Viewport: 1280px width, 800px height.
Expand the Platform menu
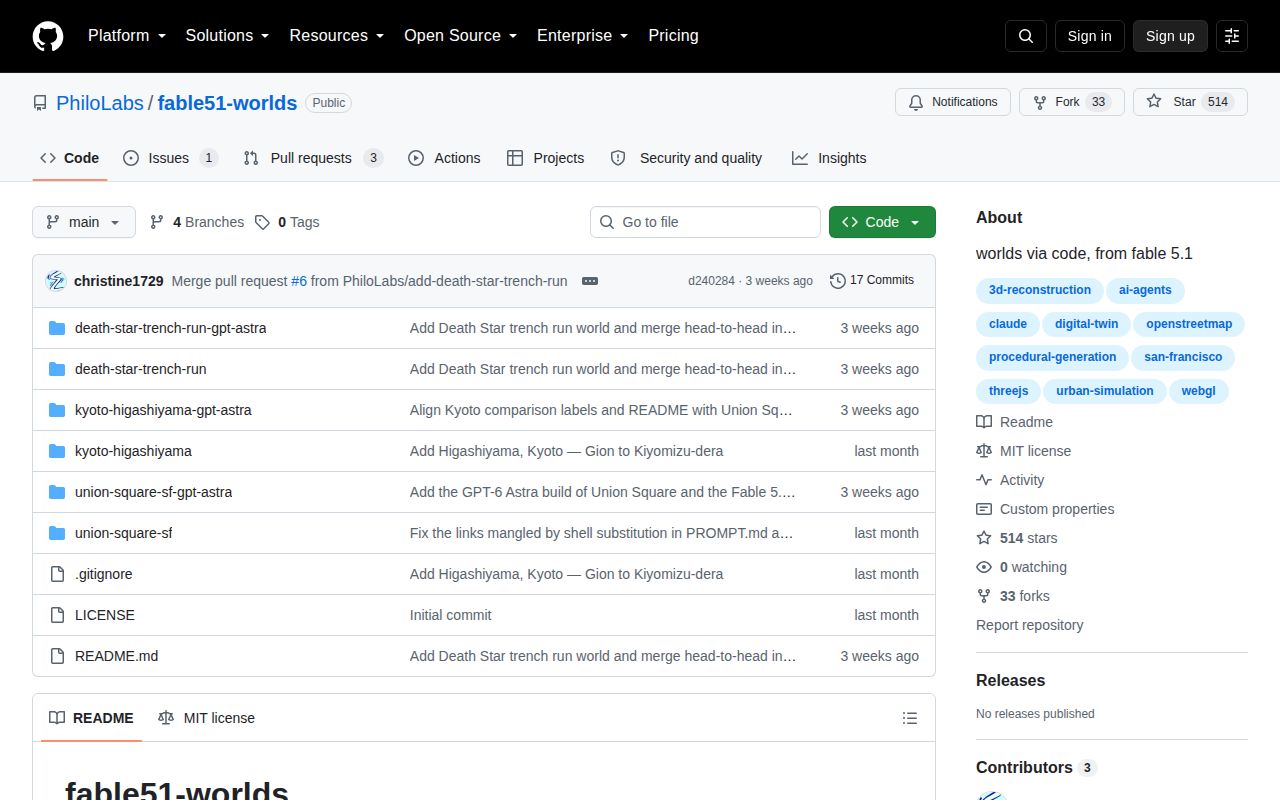pos(127,36)
